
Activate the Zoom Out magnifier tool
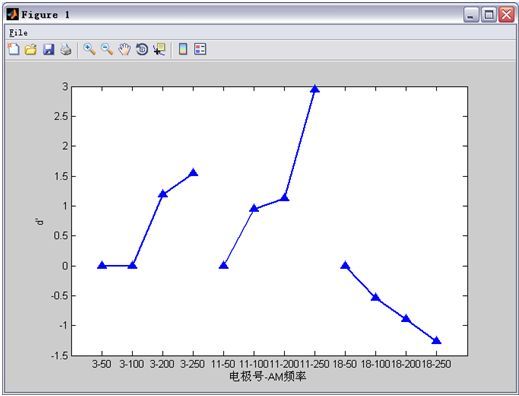click(x=107, y=49)
